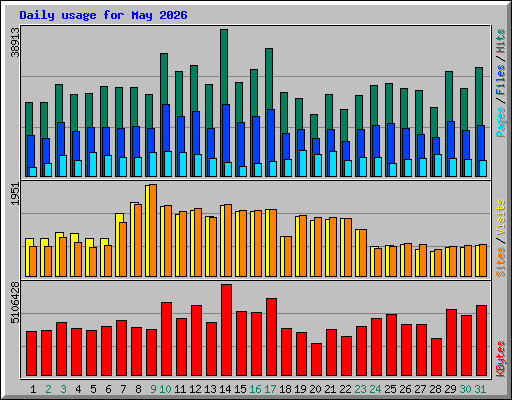Click day 9 on the x-axis
Viewport: 512px width, 400px height.
pos(153,389)
